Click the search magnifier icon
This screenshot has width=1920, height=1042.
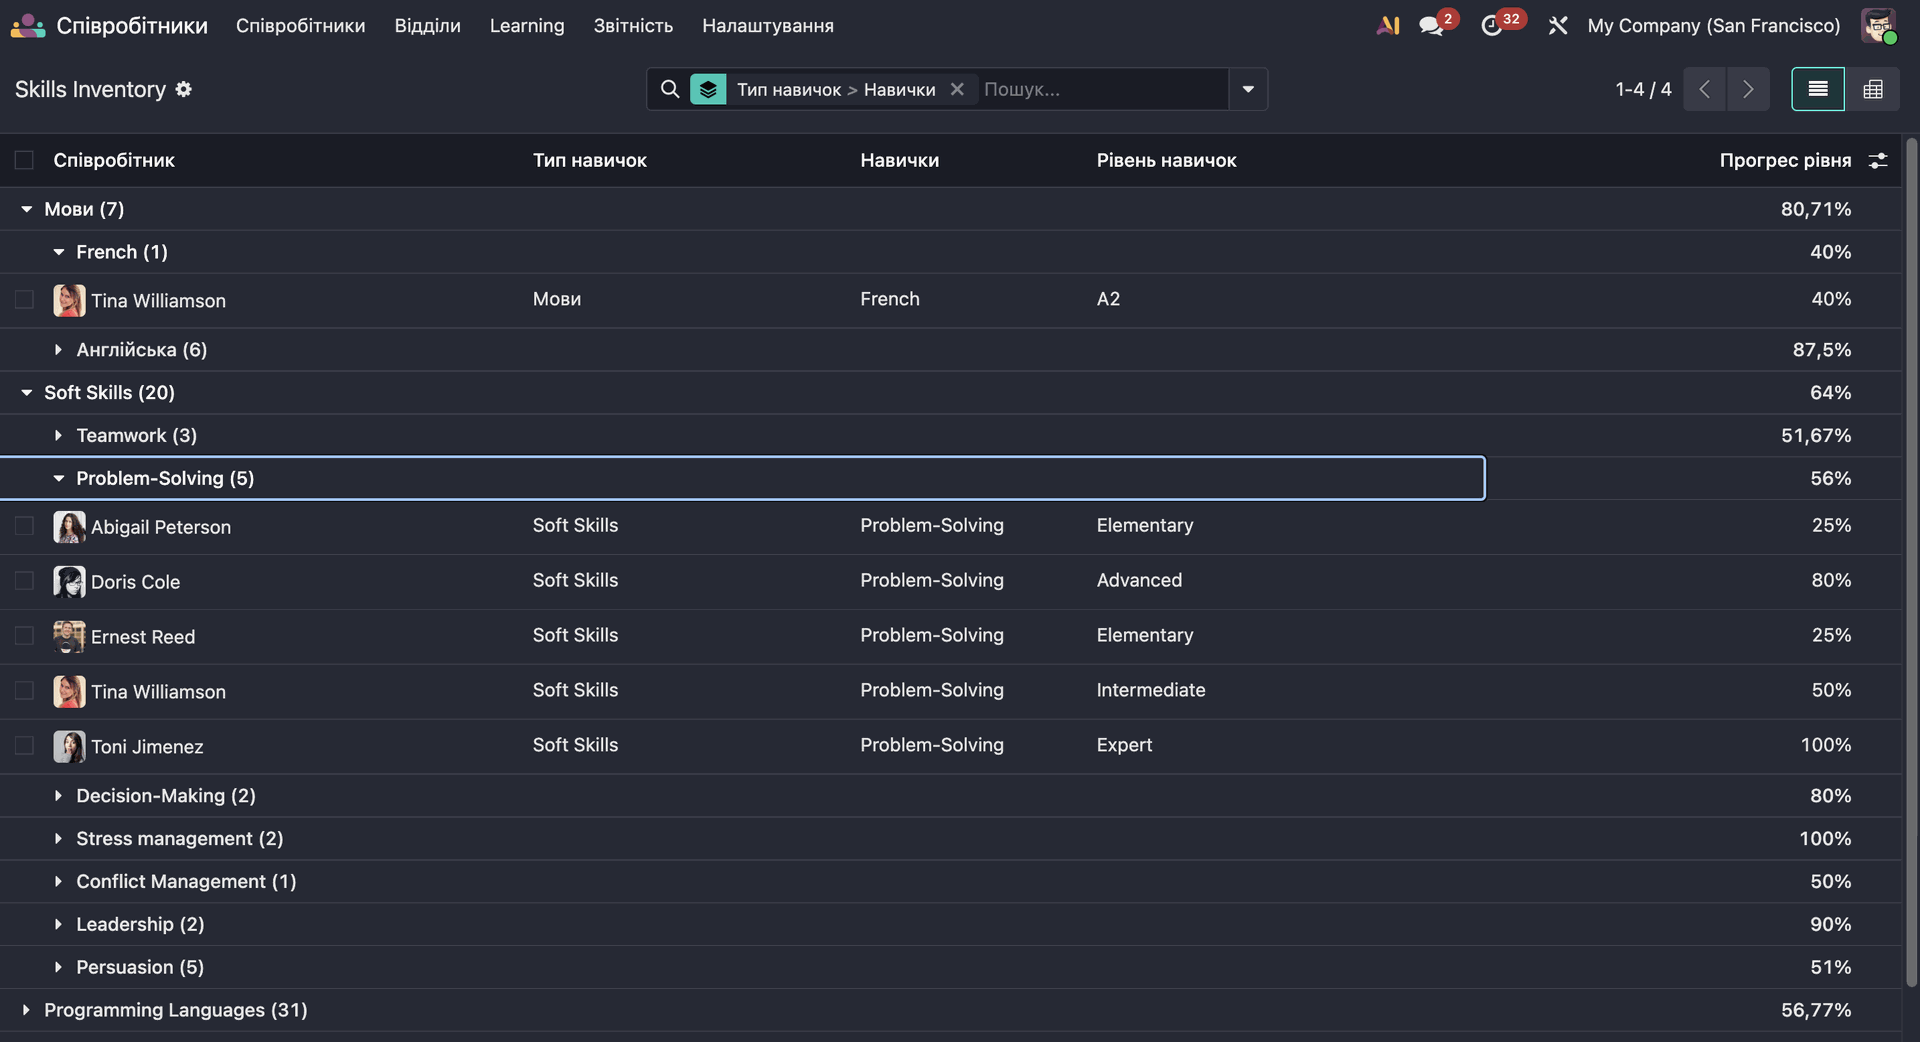[x=670, y=89]
